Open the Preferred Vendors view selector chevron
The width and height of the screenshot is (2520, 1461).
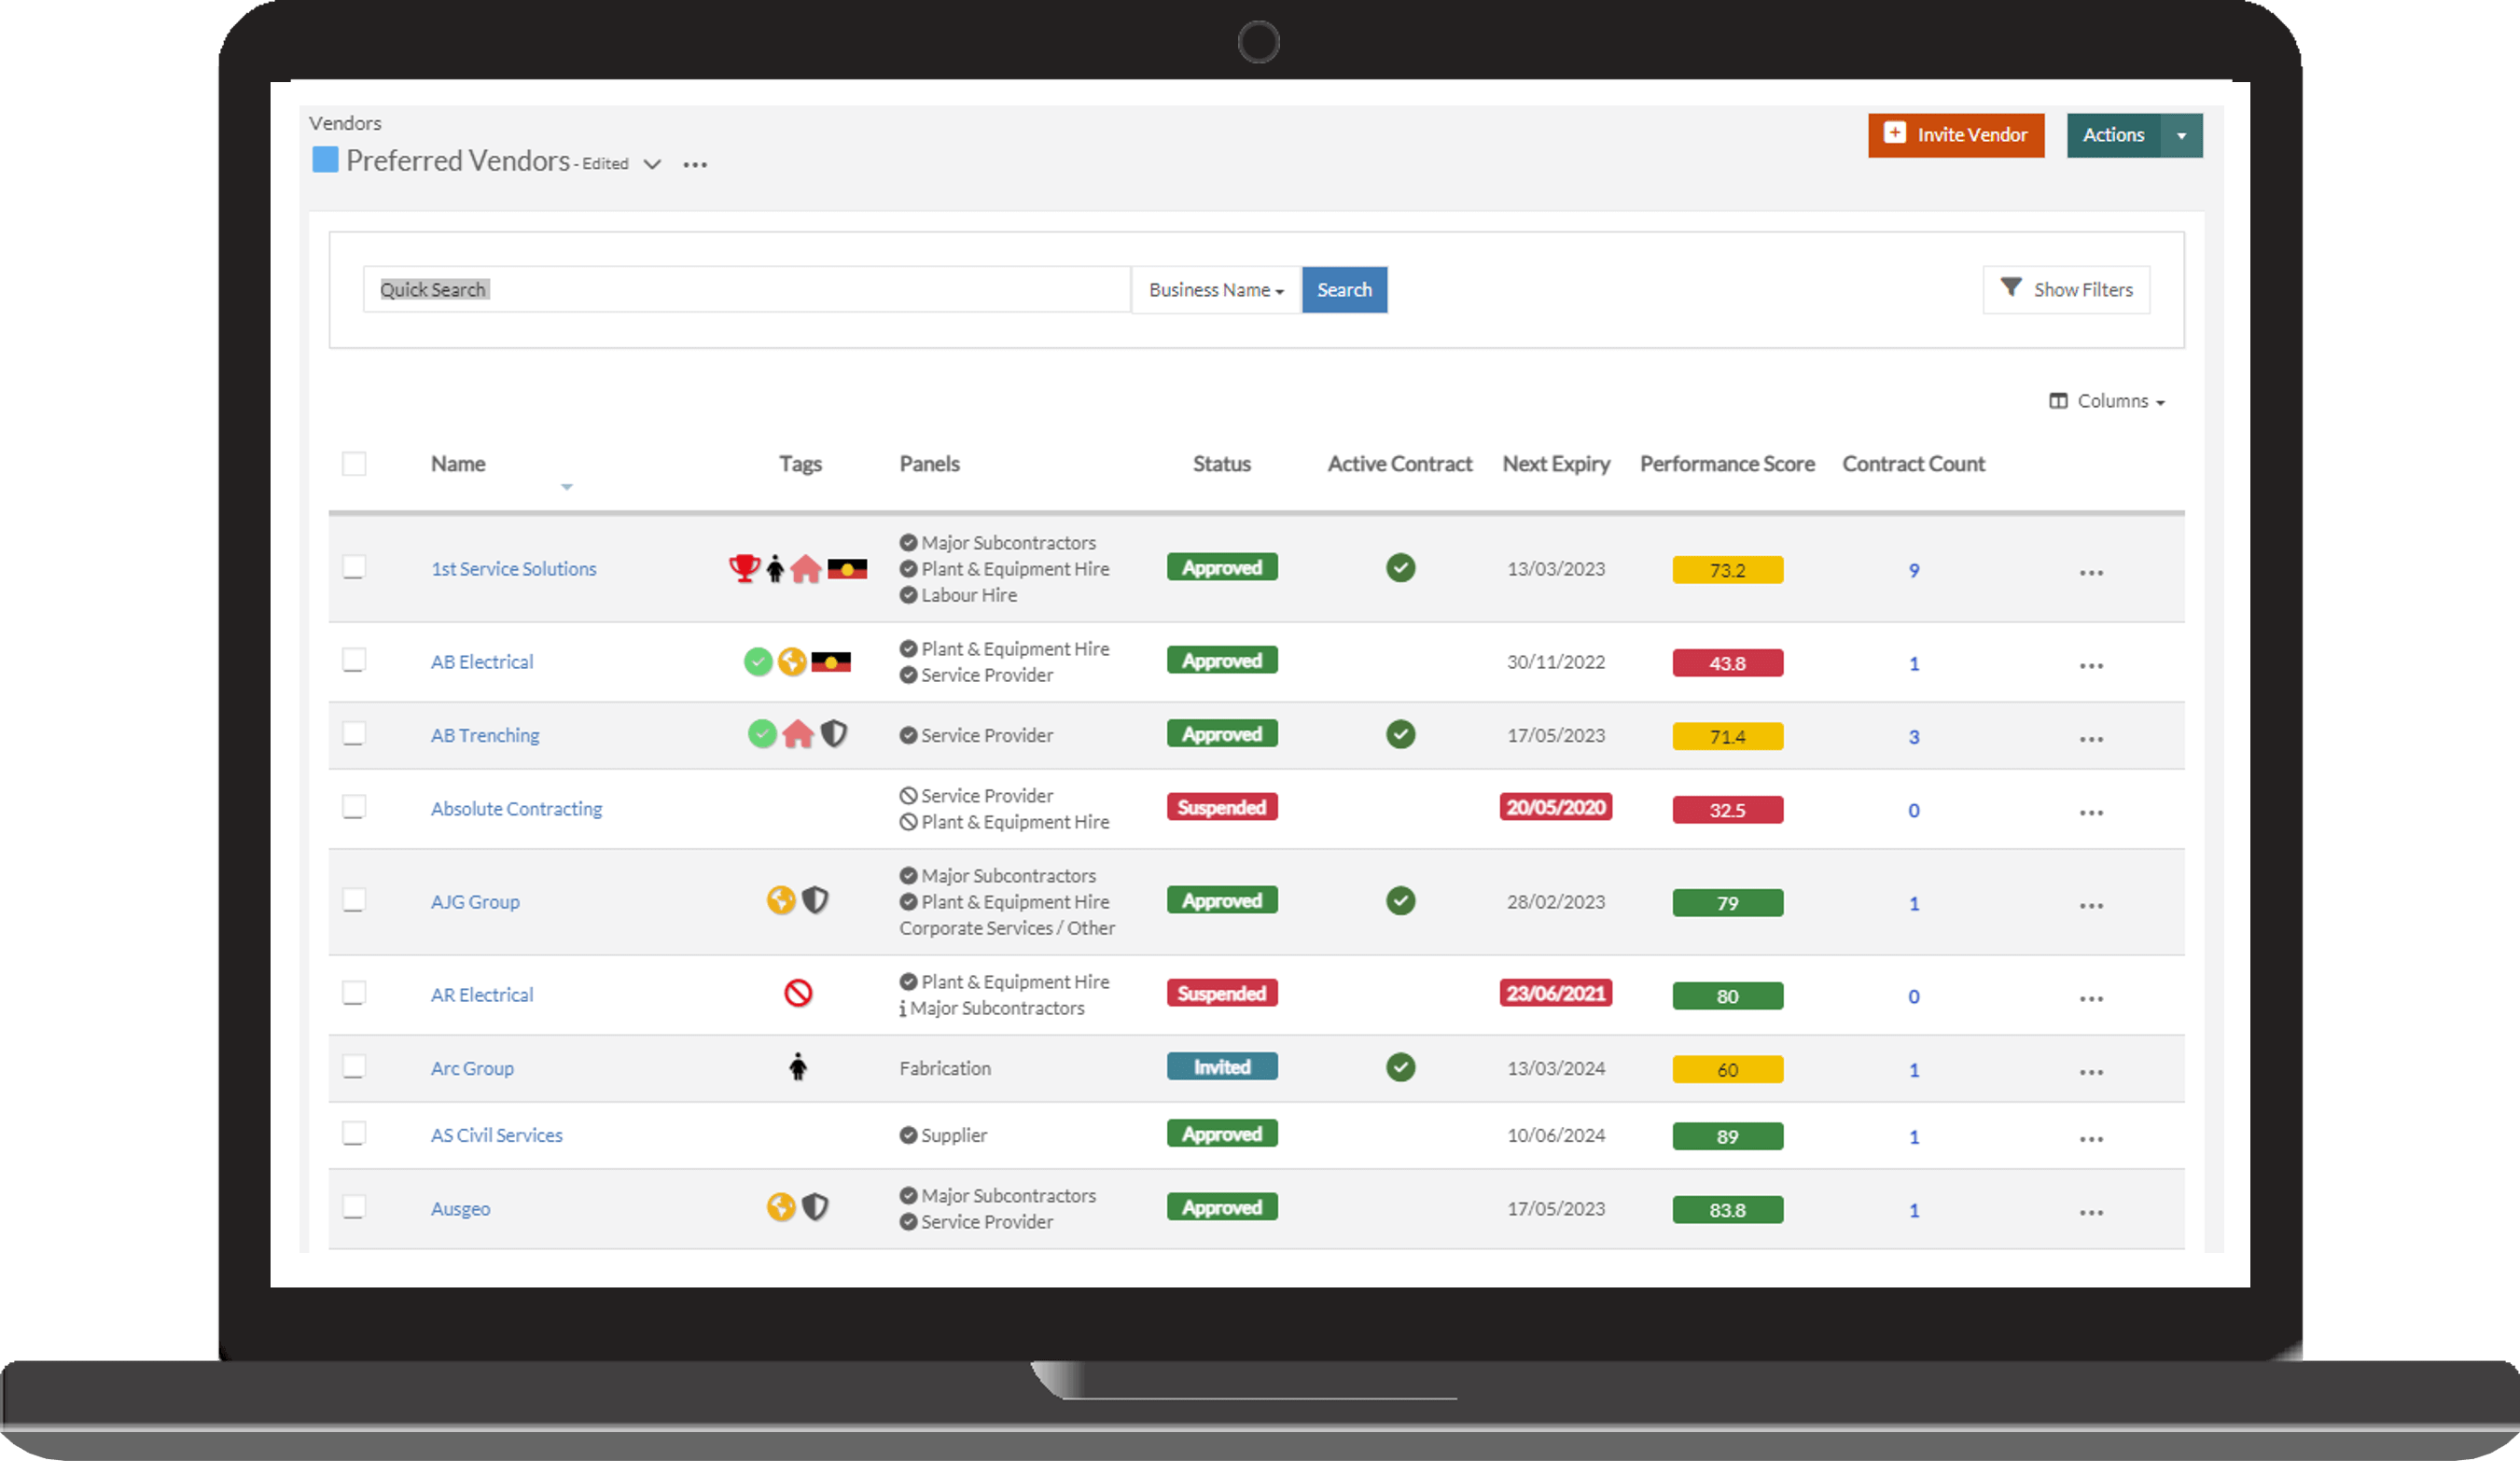click(x=652, y=163)
